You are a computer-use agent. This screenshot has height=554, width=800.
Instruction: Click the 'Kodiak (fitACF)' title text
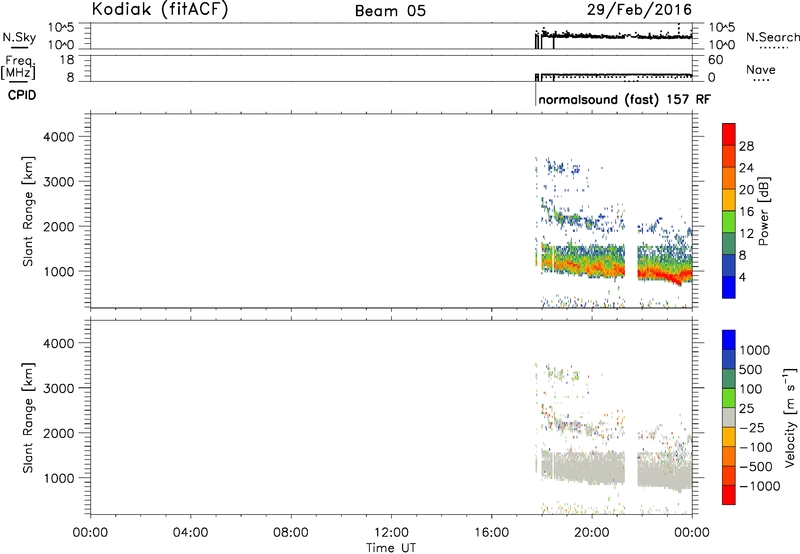tap(160, 9)
